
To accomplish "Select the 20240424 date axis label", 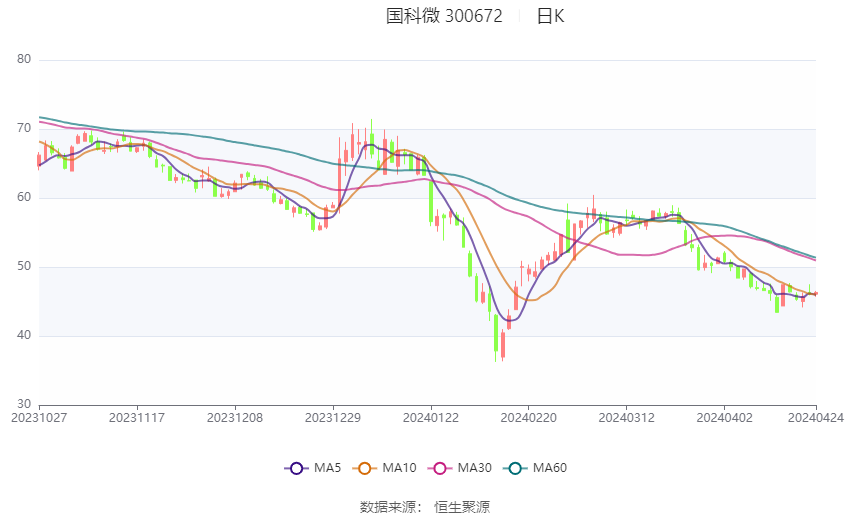I will [815, 418].
